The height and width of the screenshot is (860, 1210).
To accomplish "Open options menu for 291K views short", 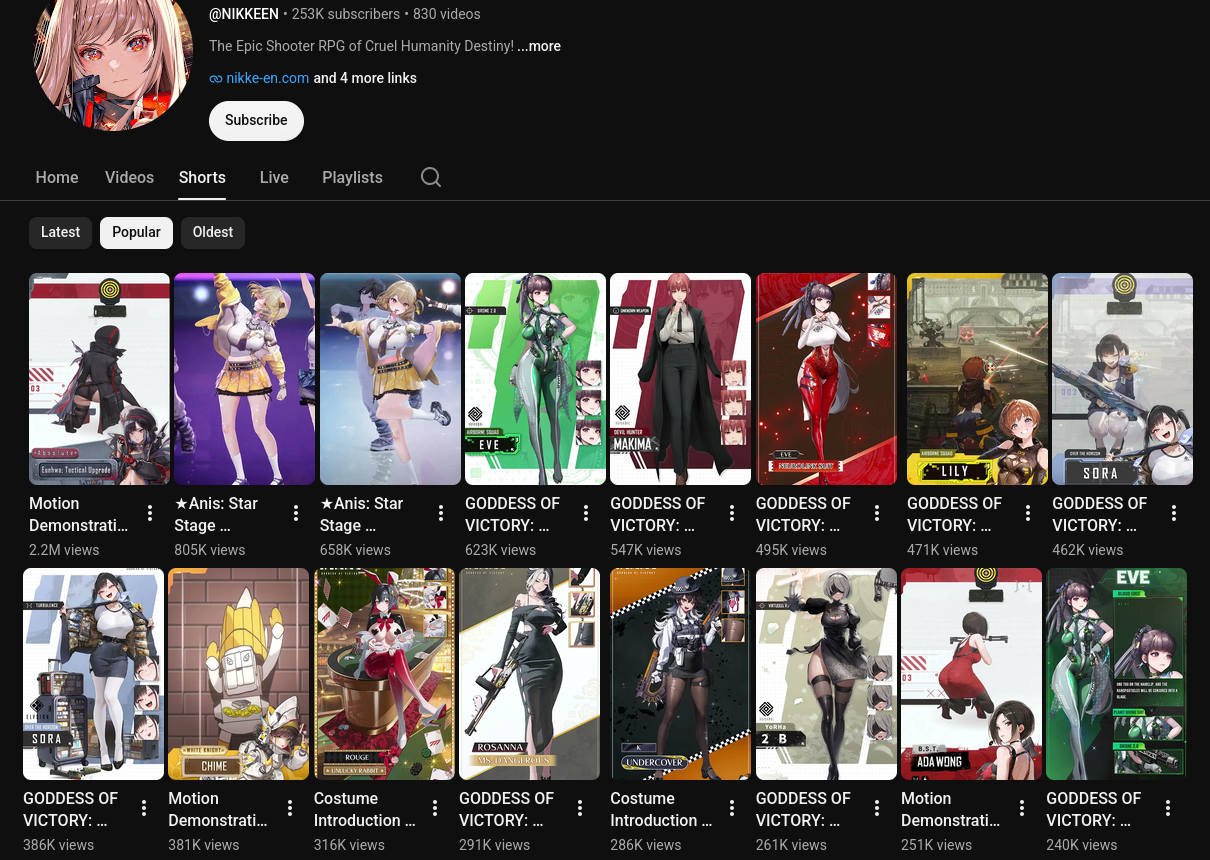I will (x=580, y=808).
